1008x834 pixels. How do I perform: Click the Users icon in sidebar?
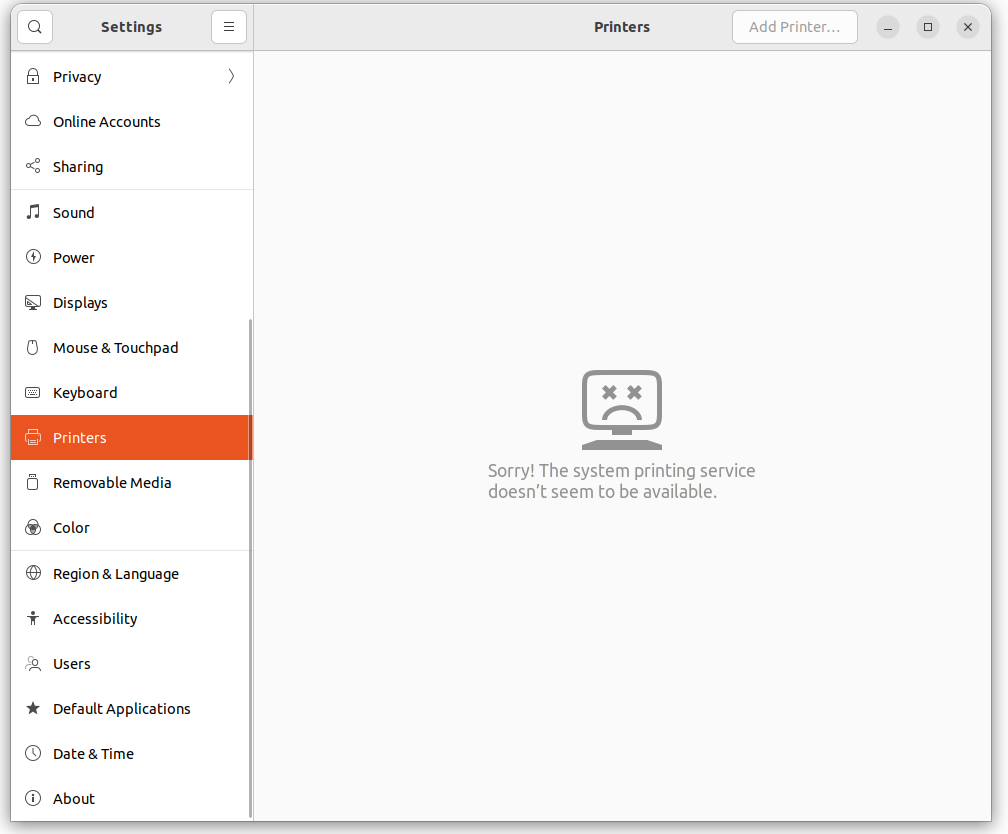point(33,663)
